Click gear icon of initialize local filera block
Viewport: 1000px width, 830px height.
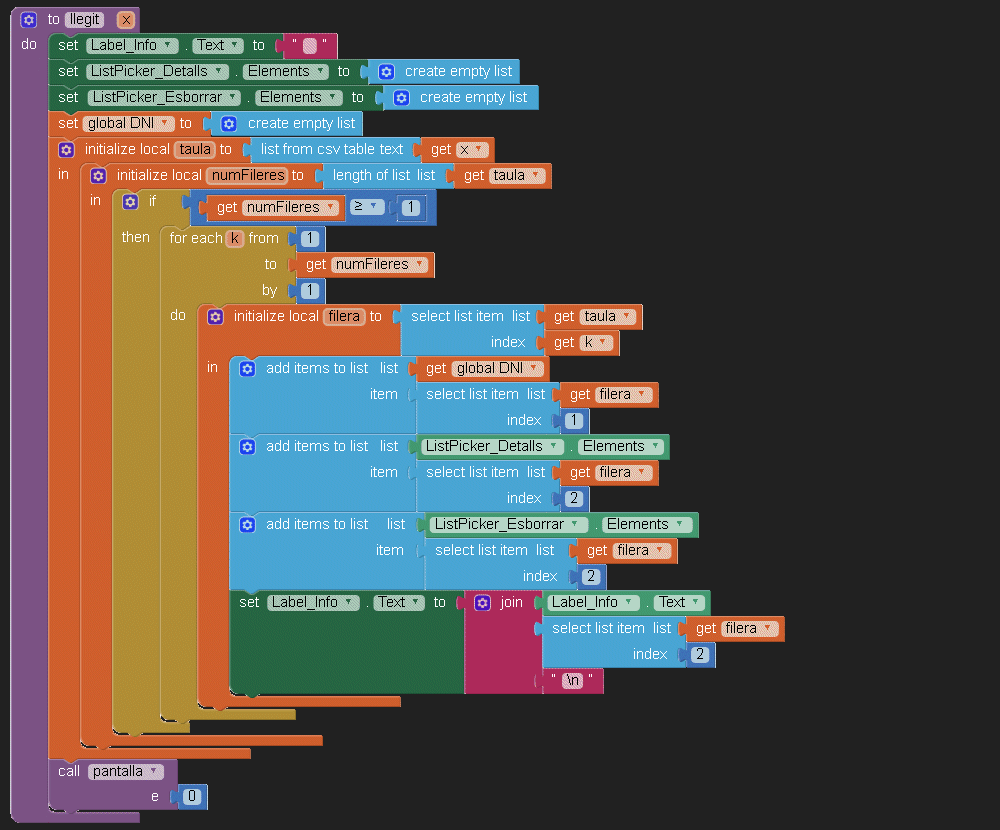coord(215,316)
